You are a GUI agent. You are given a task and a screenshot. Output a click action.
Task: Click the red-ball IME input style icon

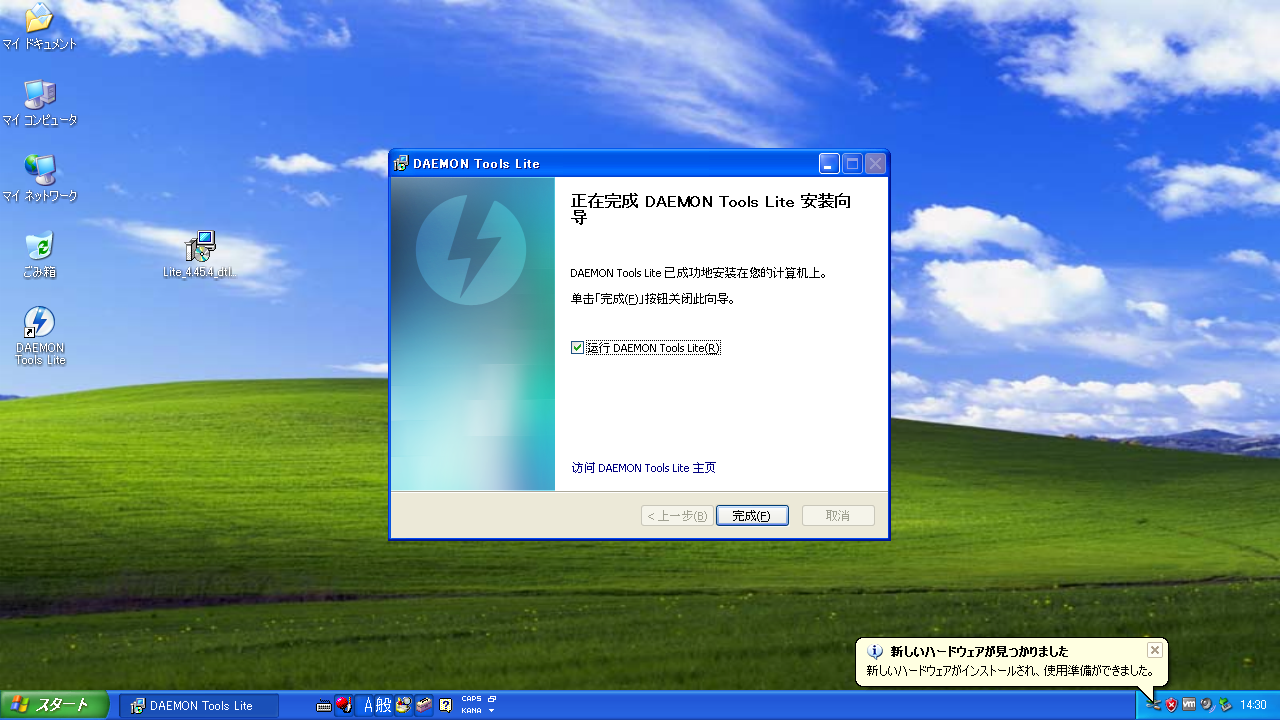point(344,705)
